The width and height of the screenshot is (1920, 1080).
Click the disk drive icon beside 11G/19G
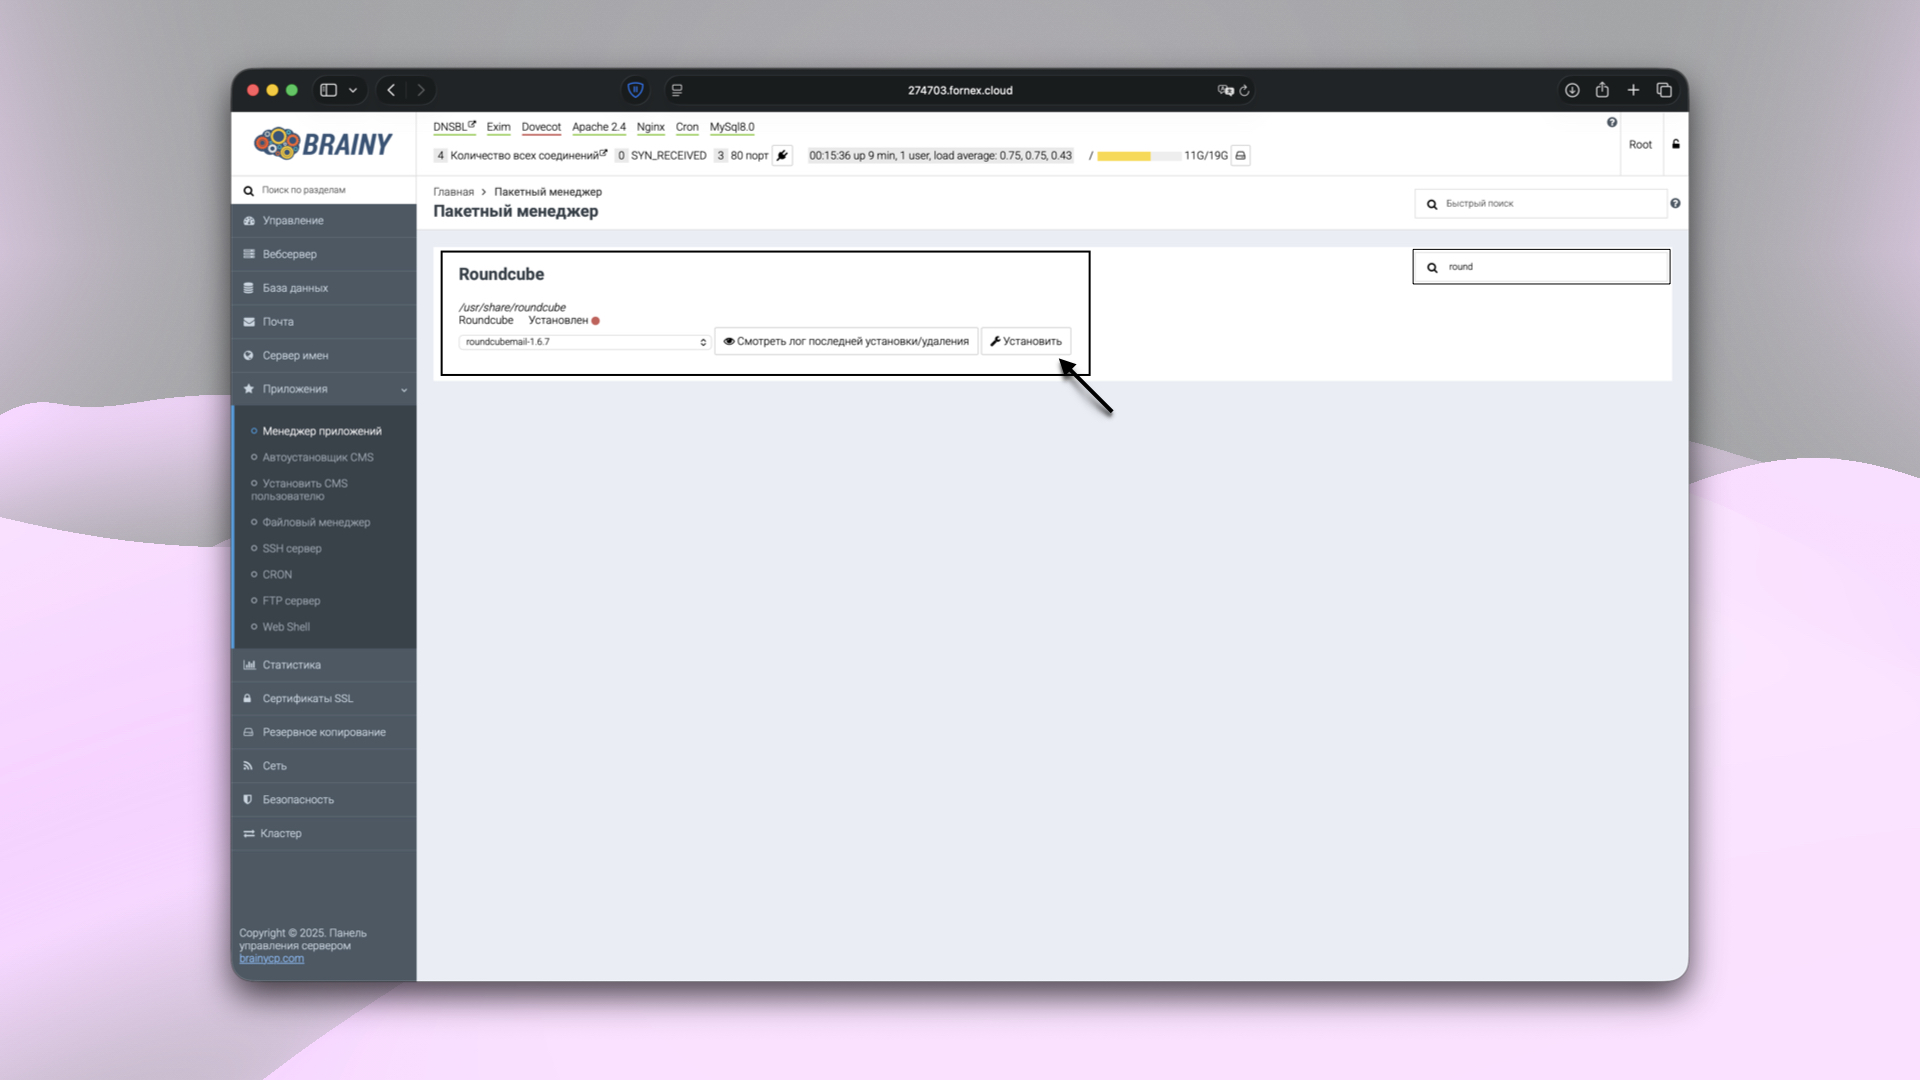tap(1240, 156)
